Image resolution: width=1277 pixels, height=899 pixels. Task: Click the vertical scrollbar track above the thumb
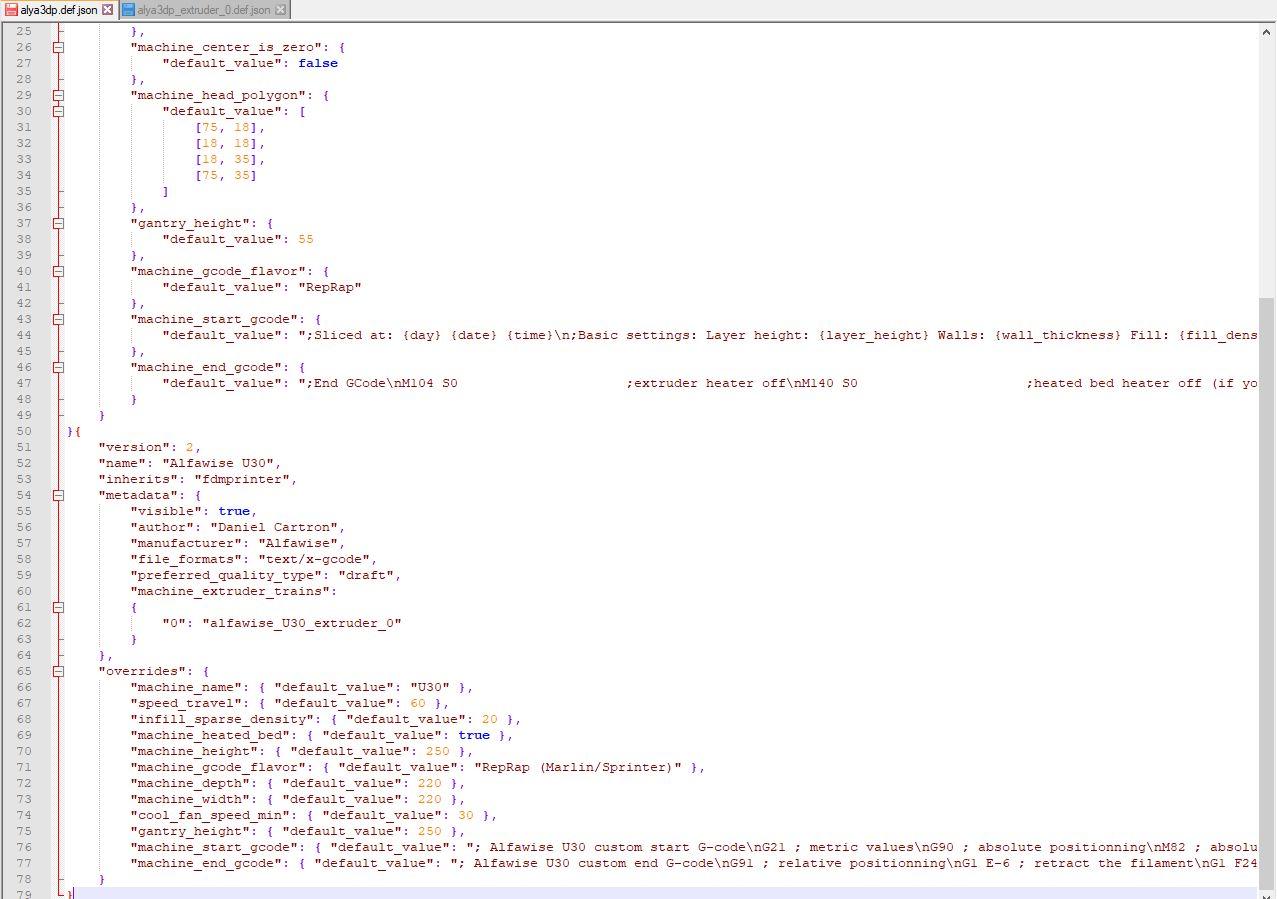(x=1268, y=168)
